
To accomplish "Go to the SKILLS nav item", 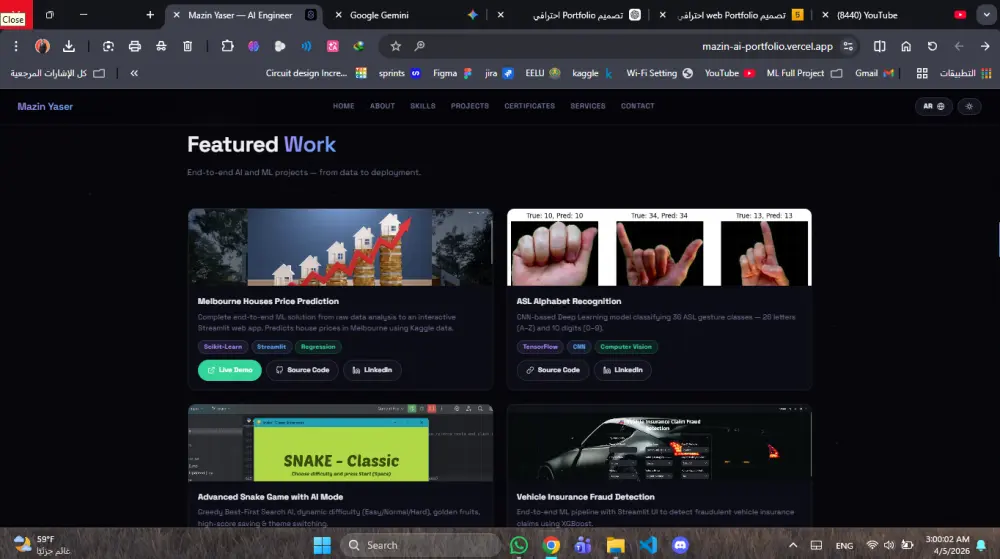I will click(x=423, y=106).
